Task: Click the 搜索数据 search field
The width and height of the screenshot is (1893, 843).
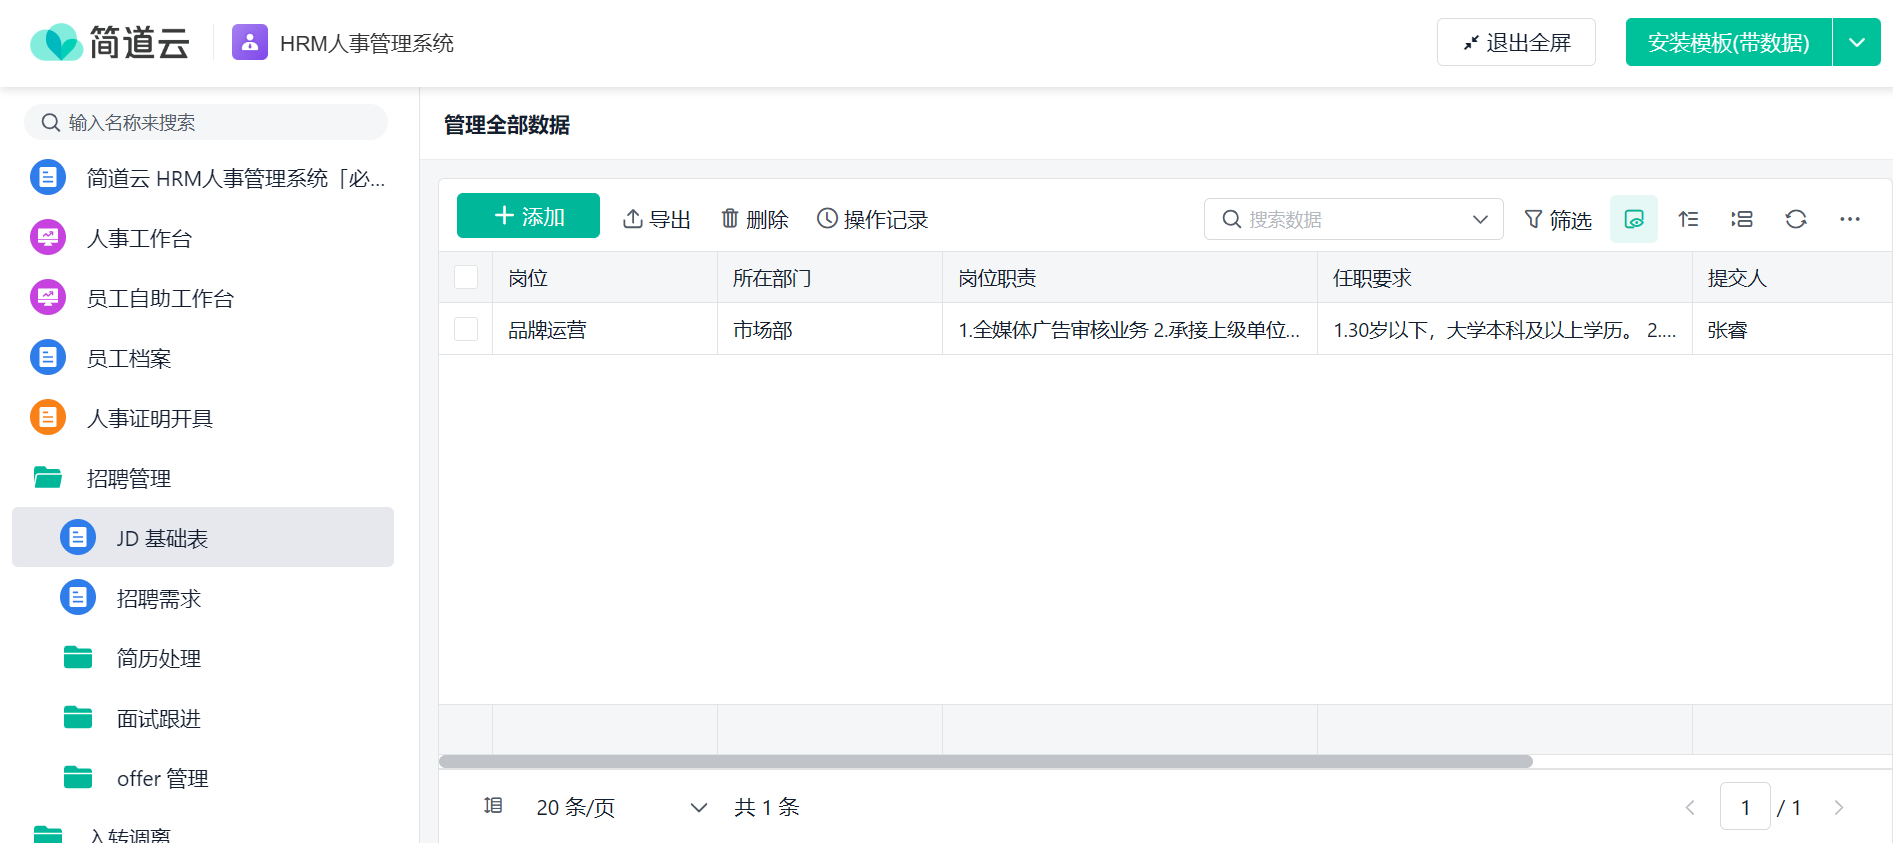Action: [x=1354, y=219]
